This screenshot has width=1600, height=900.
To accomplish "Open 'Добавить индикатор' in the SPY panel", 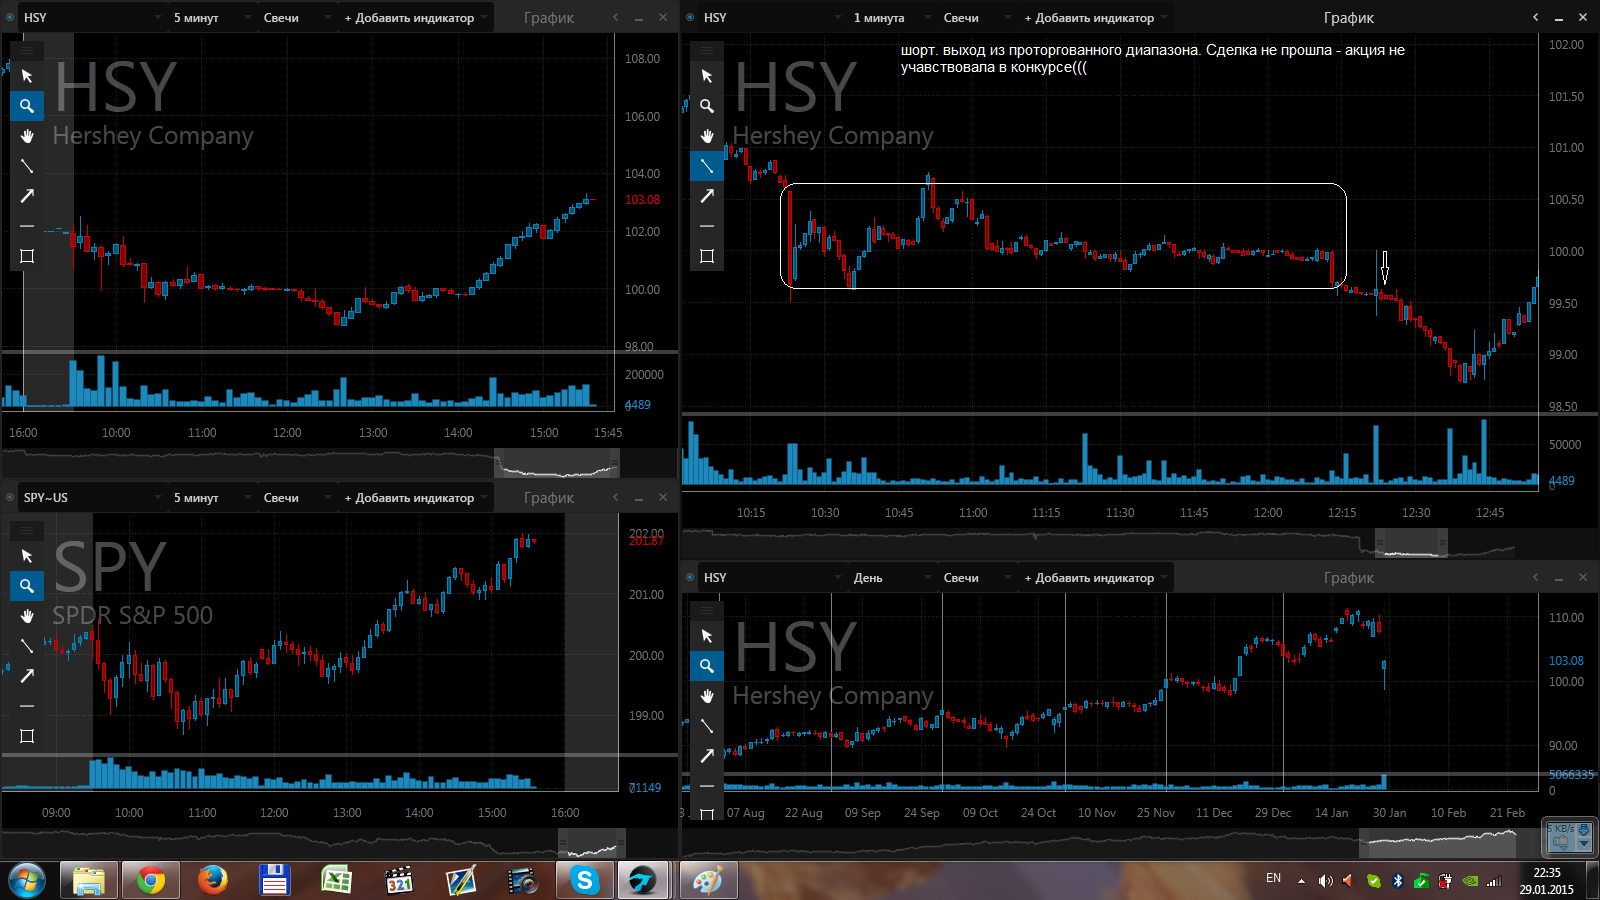I will (415, 498).
